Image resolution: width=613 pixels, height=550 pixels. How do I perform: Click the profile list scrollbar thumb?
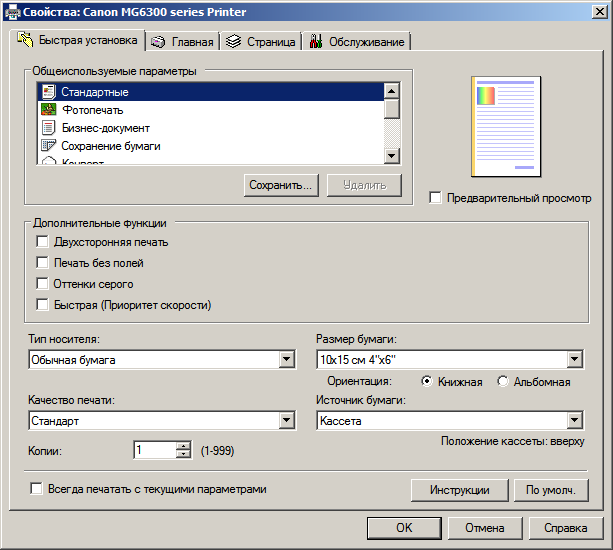click(392, 109)
